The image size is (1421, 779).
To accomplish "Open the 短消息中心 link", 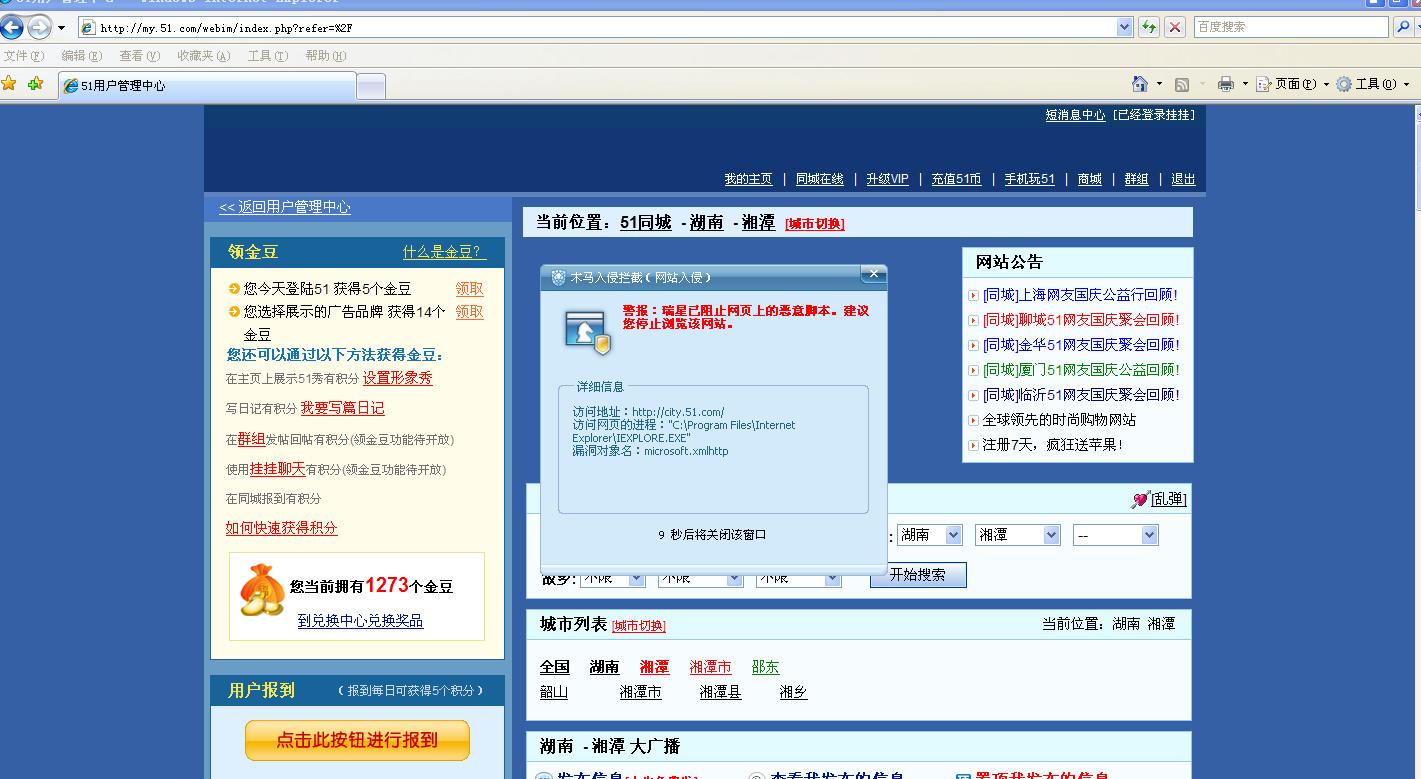I will pyautogui.click(x=1075, y=115).
